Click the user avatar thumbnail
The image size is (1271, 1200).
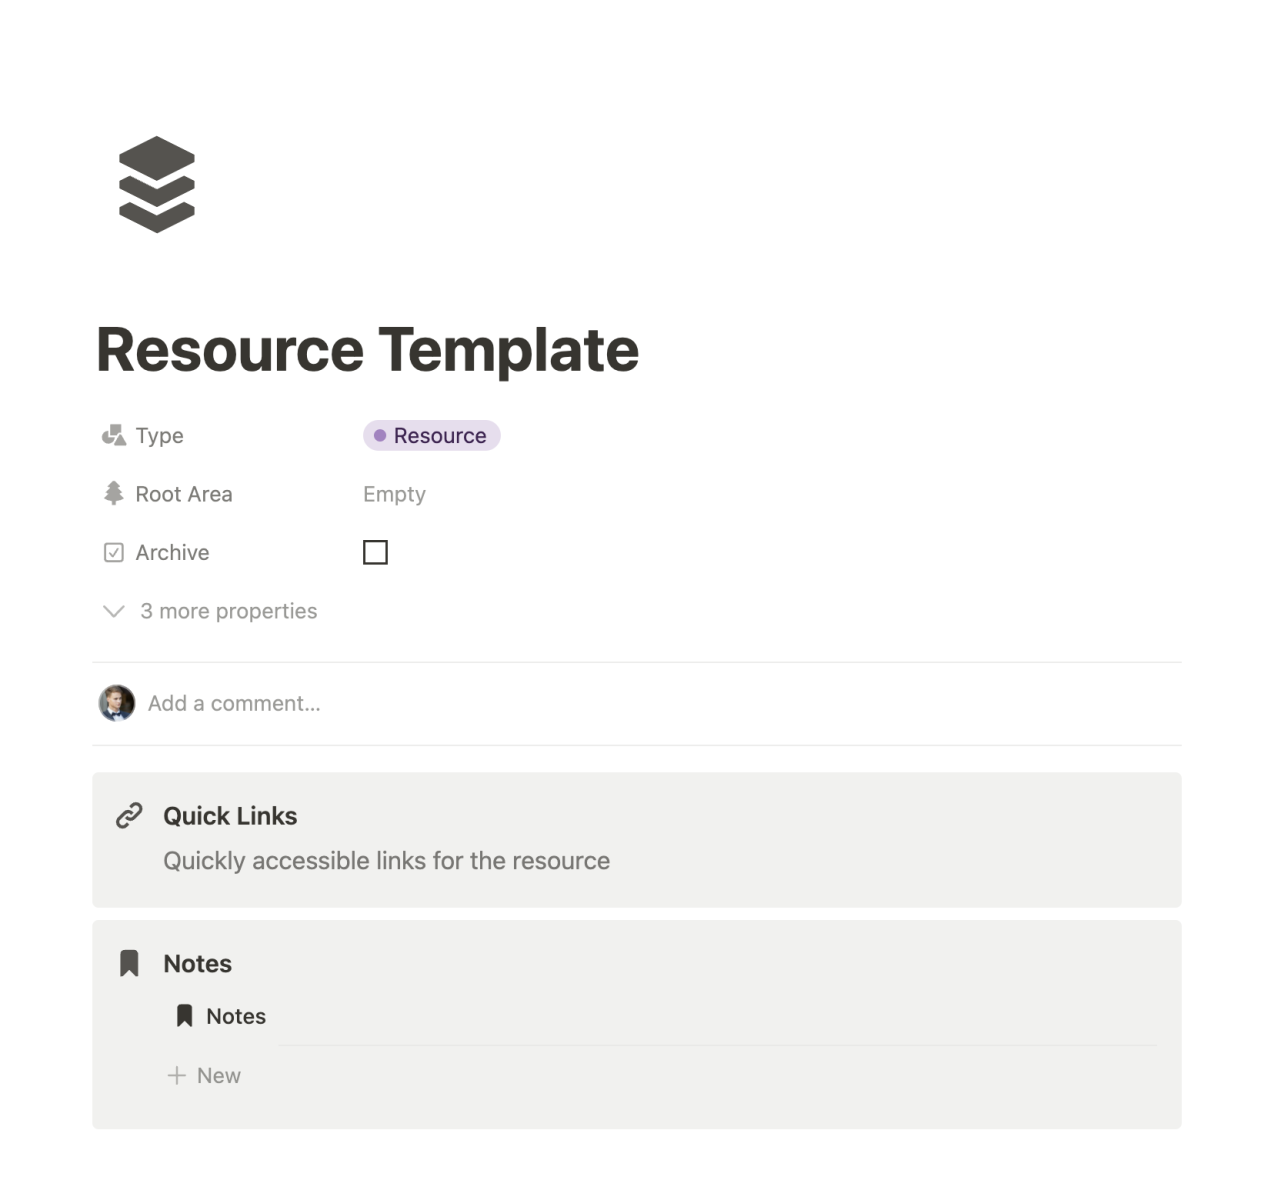117,703
